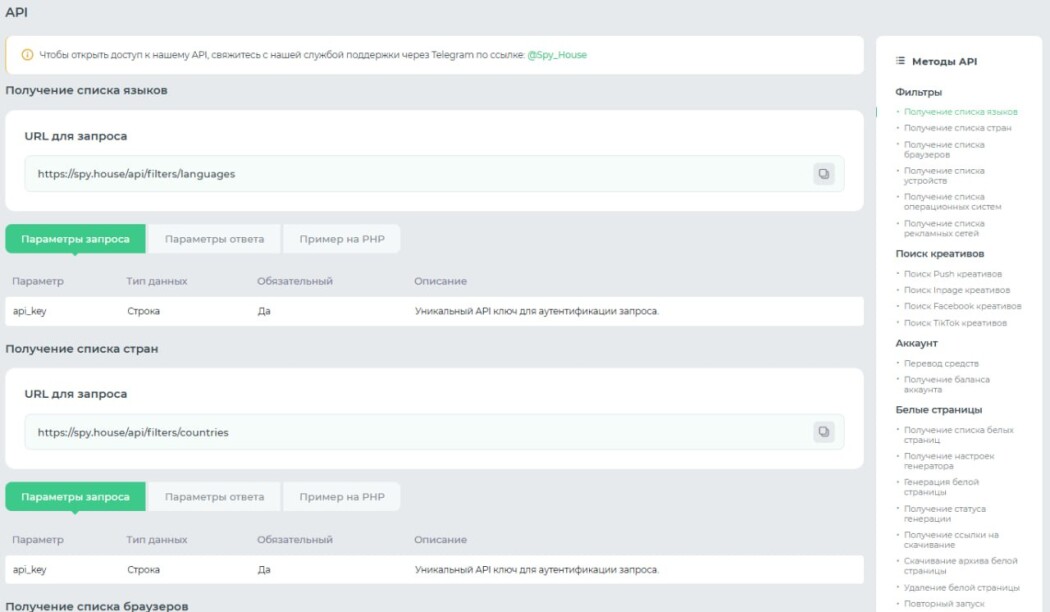The height and width of the screenshot is (612, 1050).
Task: Jump to Перевод средств method
Action: click(x=941, y=364)
